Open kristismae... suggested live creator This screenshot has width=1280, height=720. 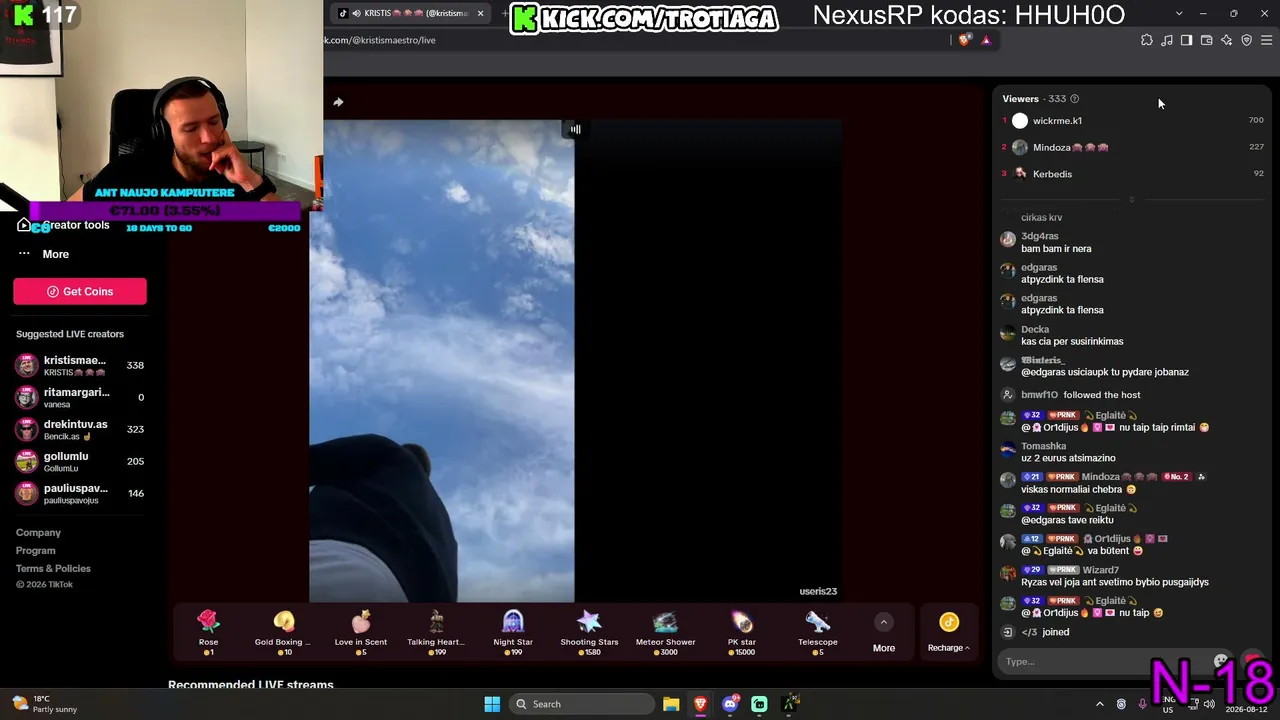[x=80, y=365]
